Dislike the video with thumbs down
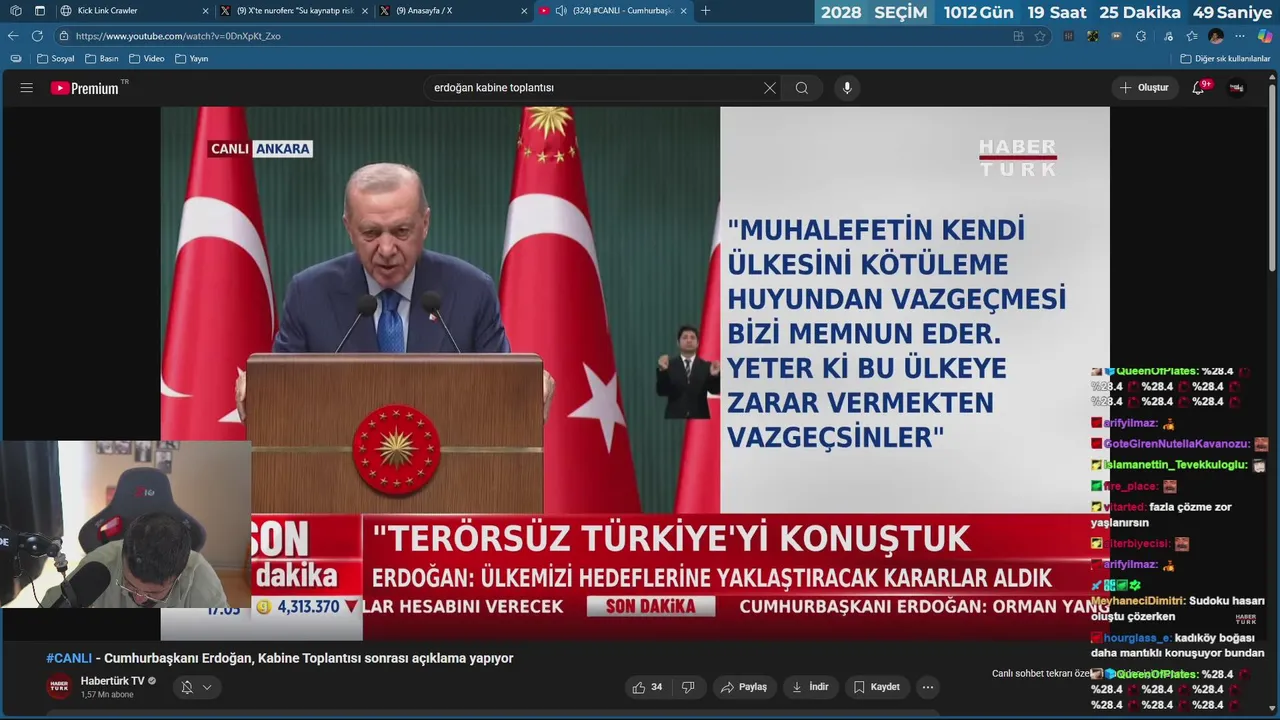This screenshot has width=1280, height=720. (688, 687)
